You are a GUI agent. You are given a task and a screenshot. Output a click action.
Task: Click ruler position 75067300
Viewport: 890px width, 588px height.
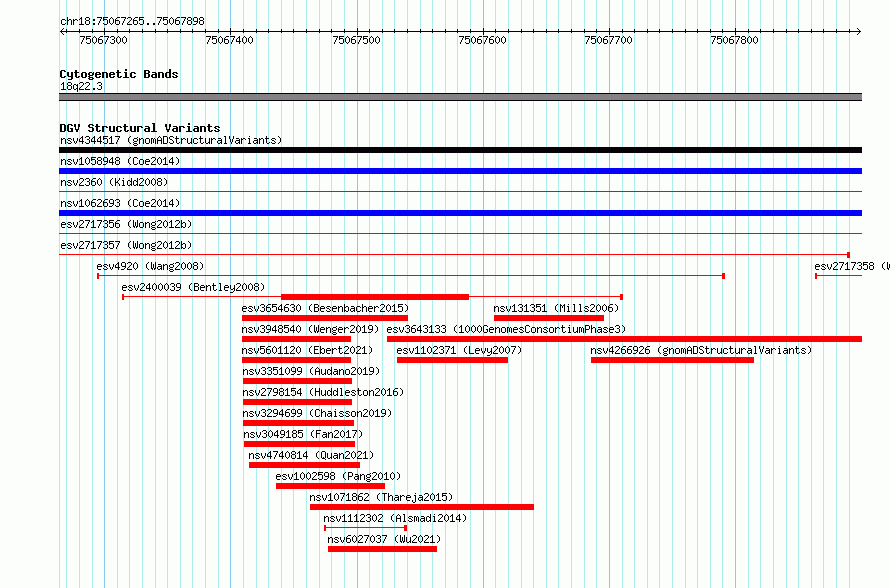pyautogui.click(x=103, y=40)
